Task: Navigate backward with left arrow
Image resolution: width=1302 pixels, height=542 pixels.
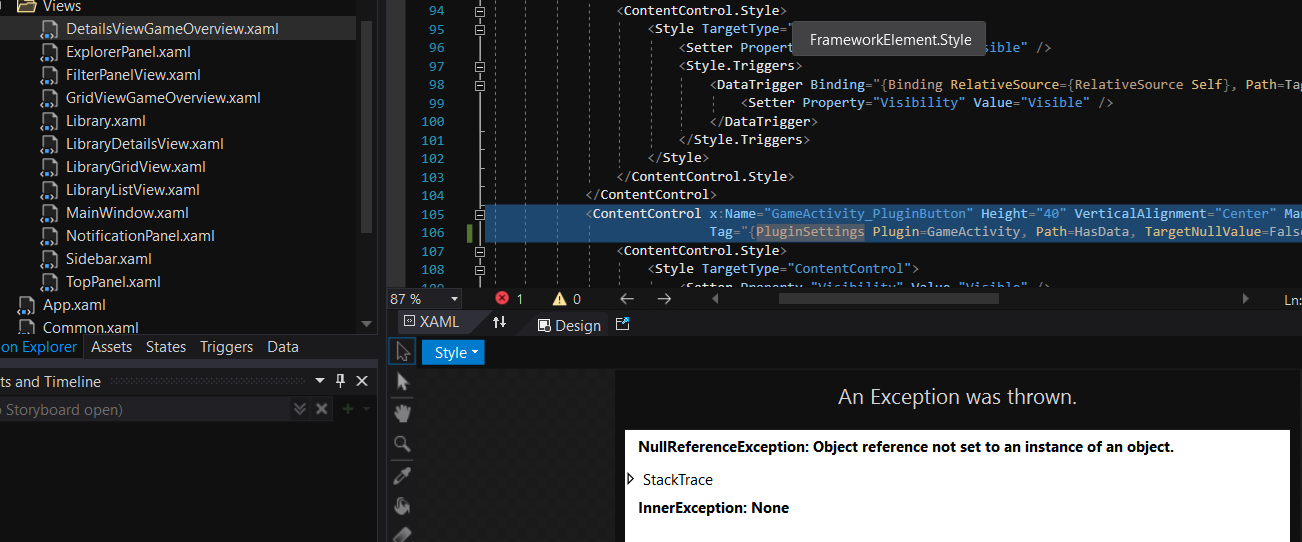Action: pos(627,298)
